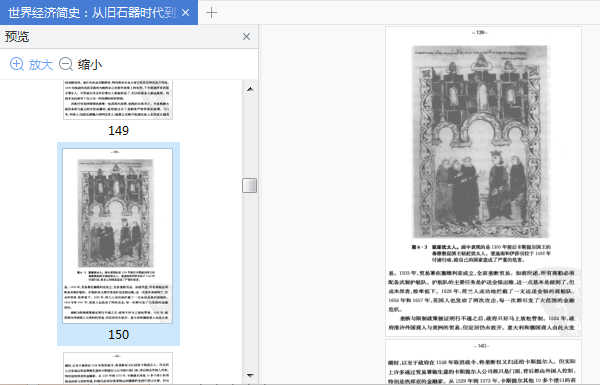Screen dimensions: 600x385
Task: Click the page 139 header number
Action: [480, 33]
